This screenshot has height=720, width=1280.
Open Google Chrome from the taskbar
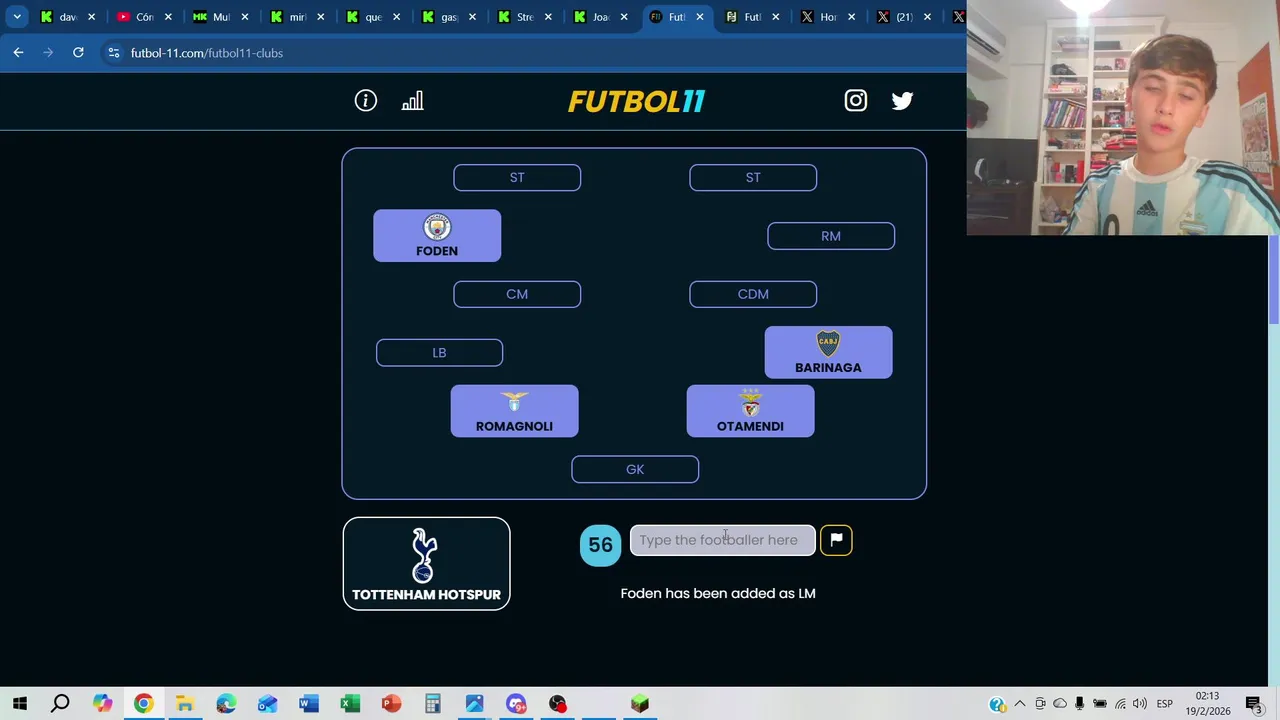(x=143, y=704)
